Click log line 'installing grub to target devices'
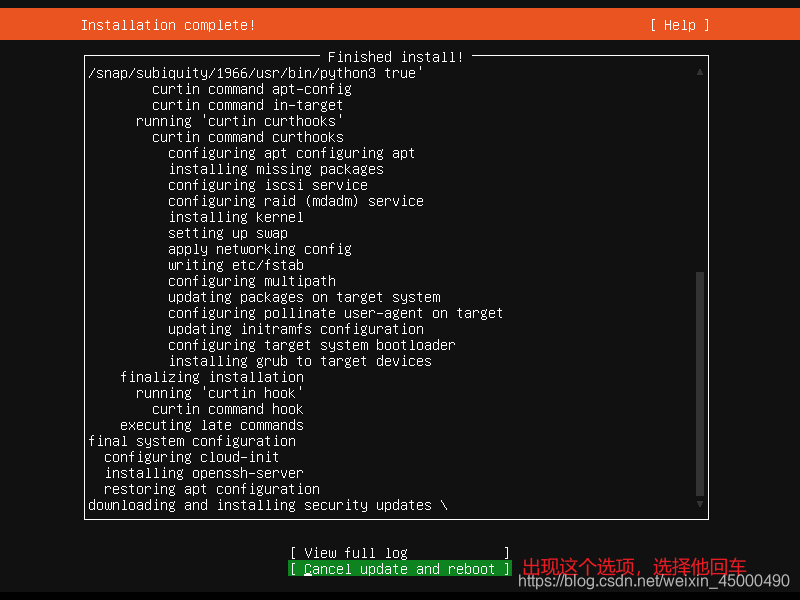 coord(299,361)
